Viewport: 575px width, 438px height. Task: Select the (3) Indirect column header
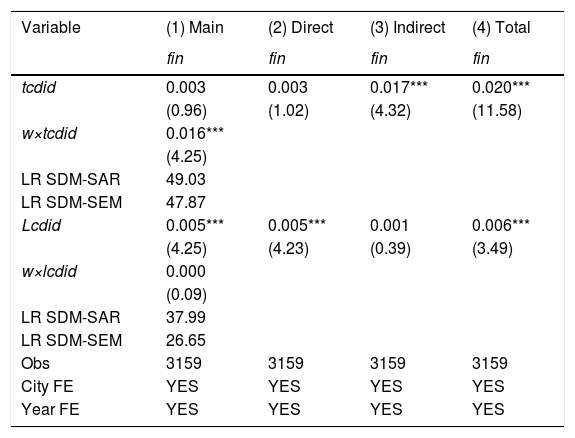pyautogui.click(x=408, y=28)
